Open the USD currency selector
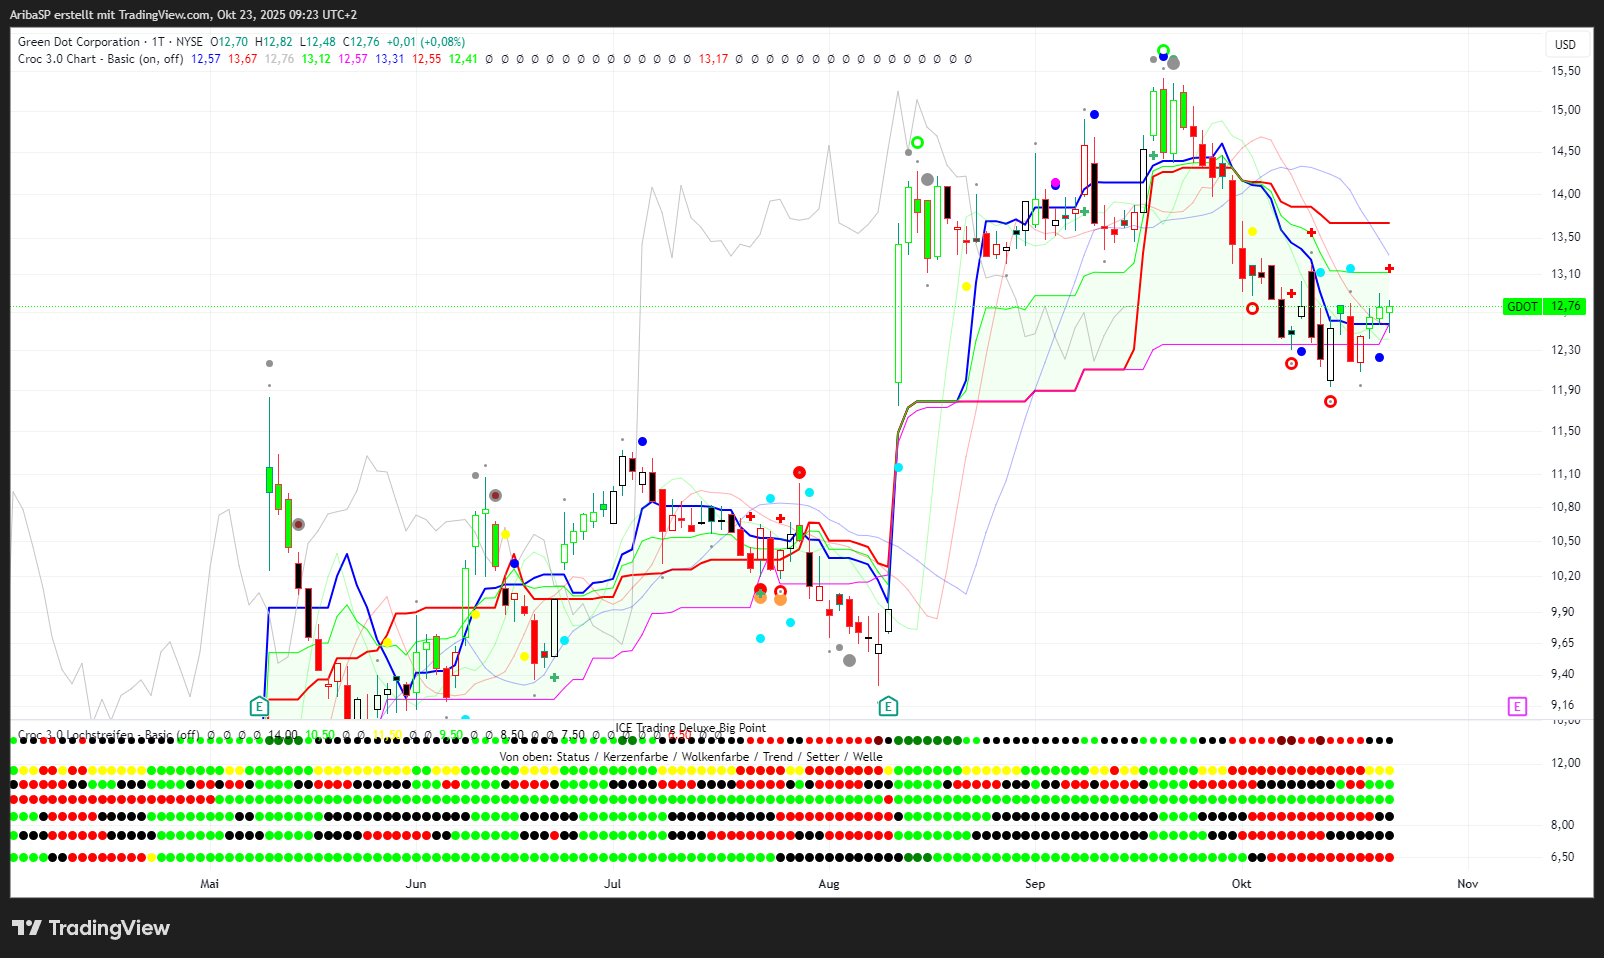The image size is (1604, 958). tap(1565, 44)
